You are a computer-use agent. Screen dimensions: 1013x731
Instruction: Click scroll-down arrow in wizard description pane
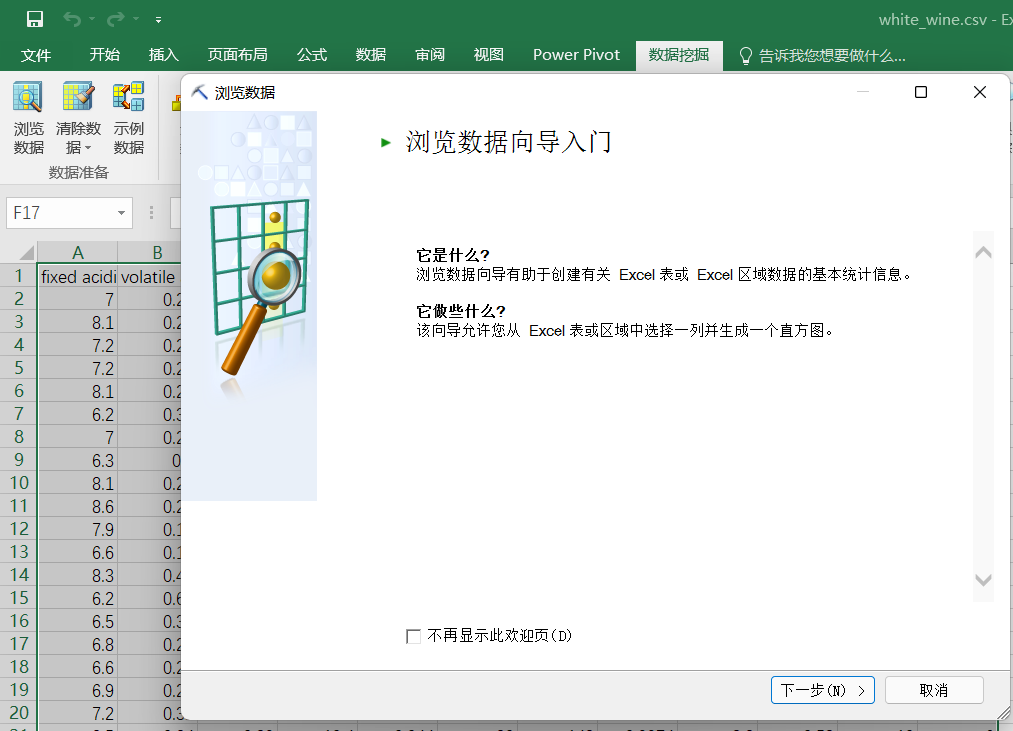pos(983,580)
